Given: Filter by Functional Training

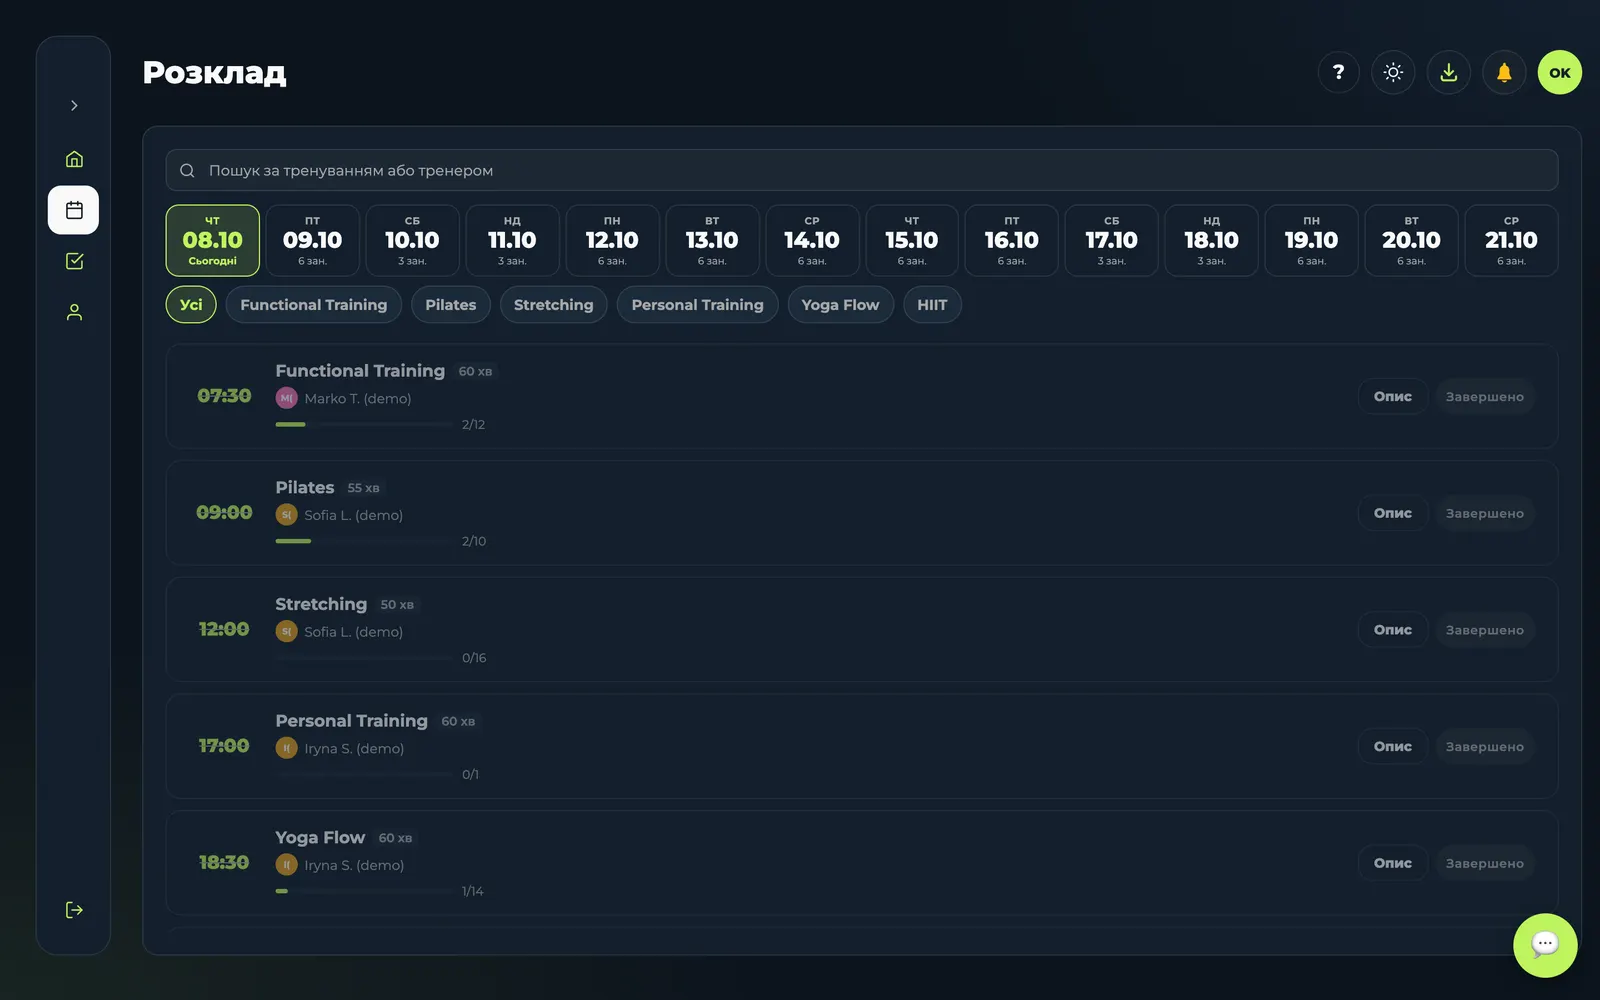Looking at the screenshot, I should (x=314, y=305).
